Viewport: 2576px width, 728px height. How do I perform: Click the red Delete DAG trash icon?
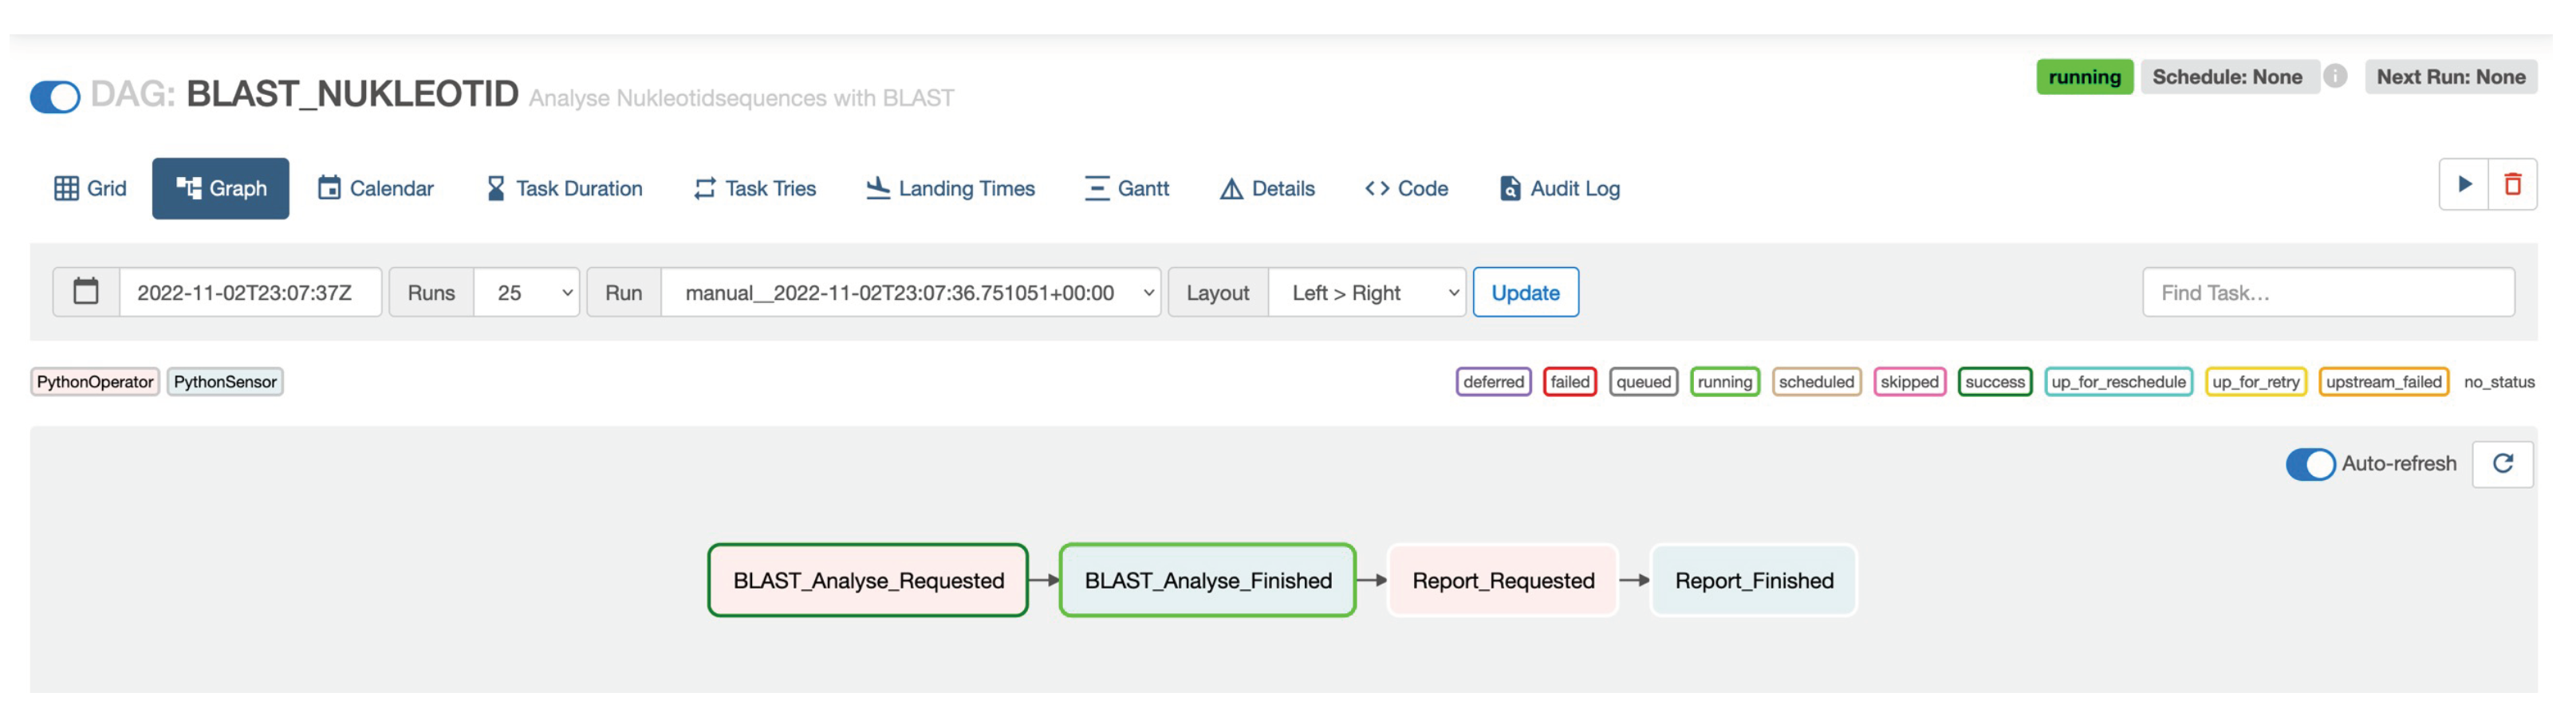pyautogui.click(x=2512, y=184)
